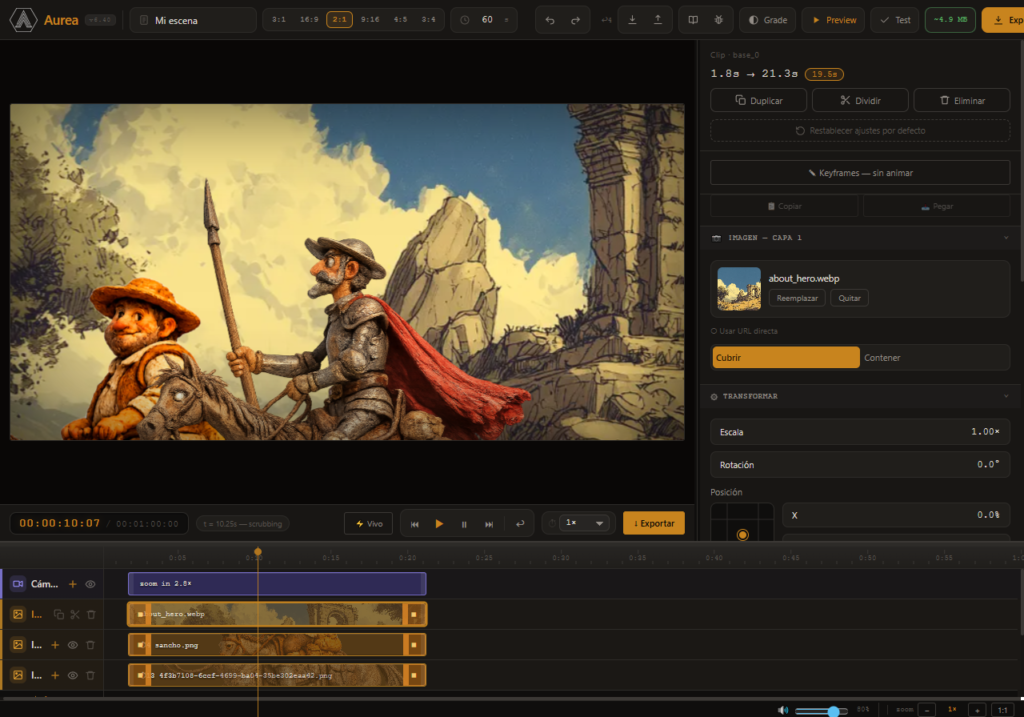Zoom in the timeline with plus button

(977, 710)
